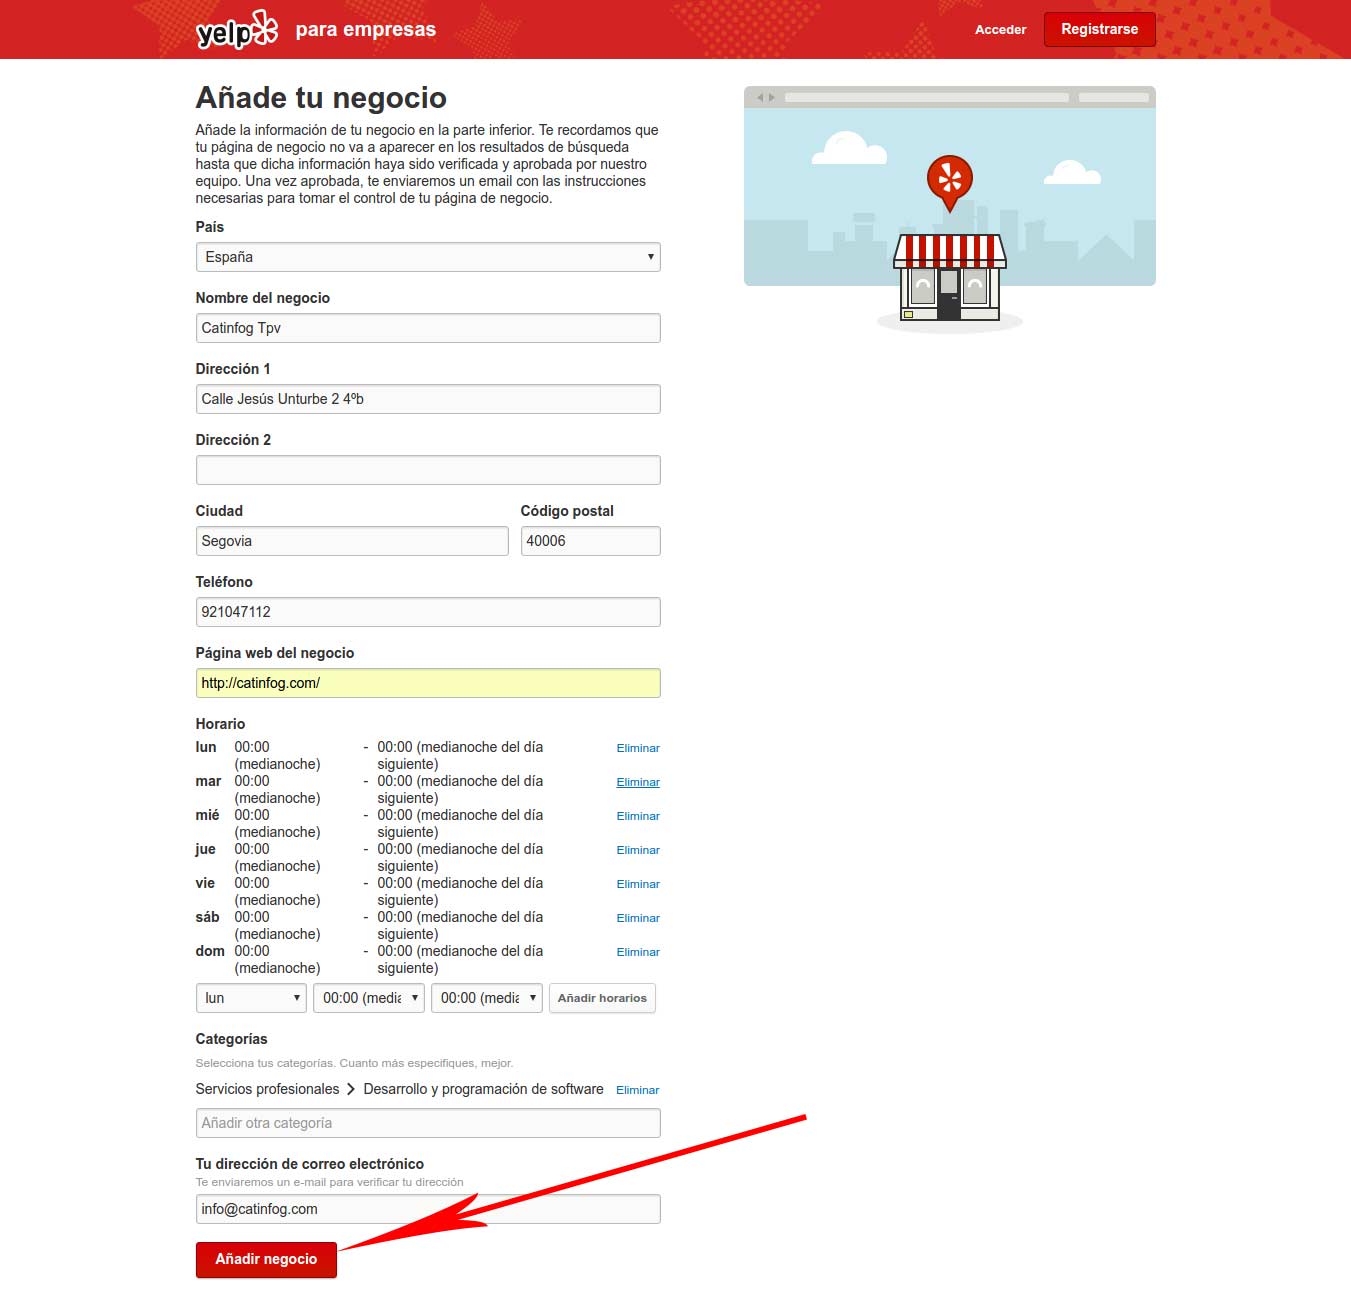Image resolution: width=1351 pixels, height=1289 pixels.
Task: Open the País dropdown showing España
Action: [428, 257]
